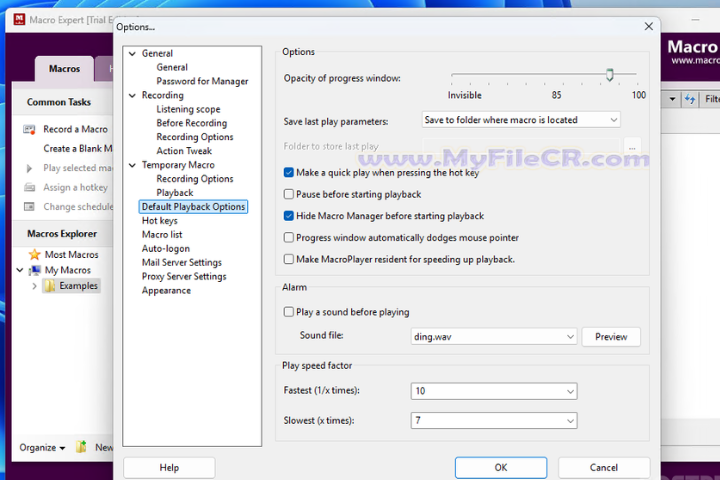720x480 pixels.
Task: Collapse the General tree node
Action: point(132,54)
